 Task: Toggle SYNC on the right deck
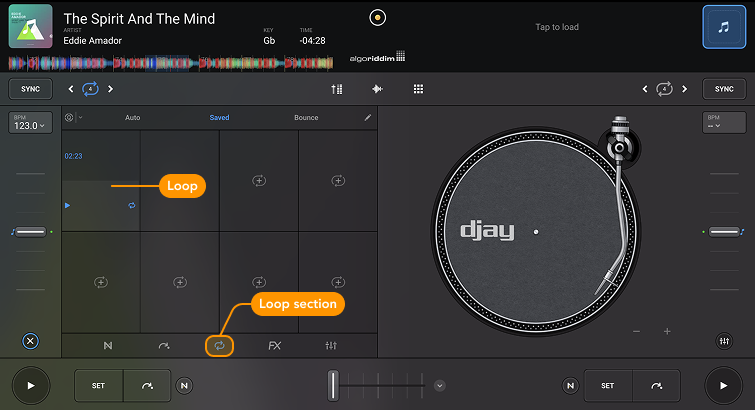724,89
